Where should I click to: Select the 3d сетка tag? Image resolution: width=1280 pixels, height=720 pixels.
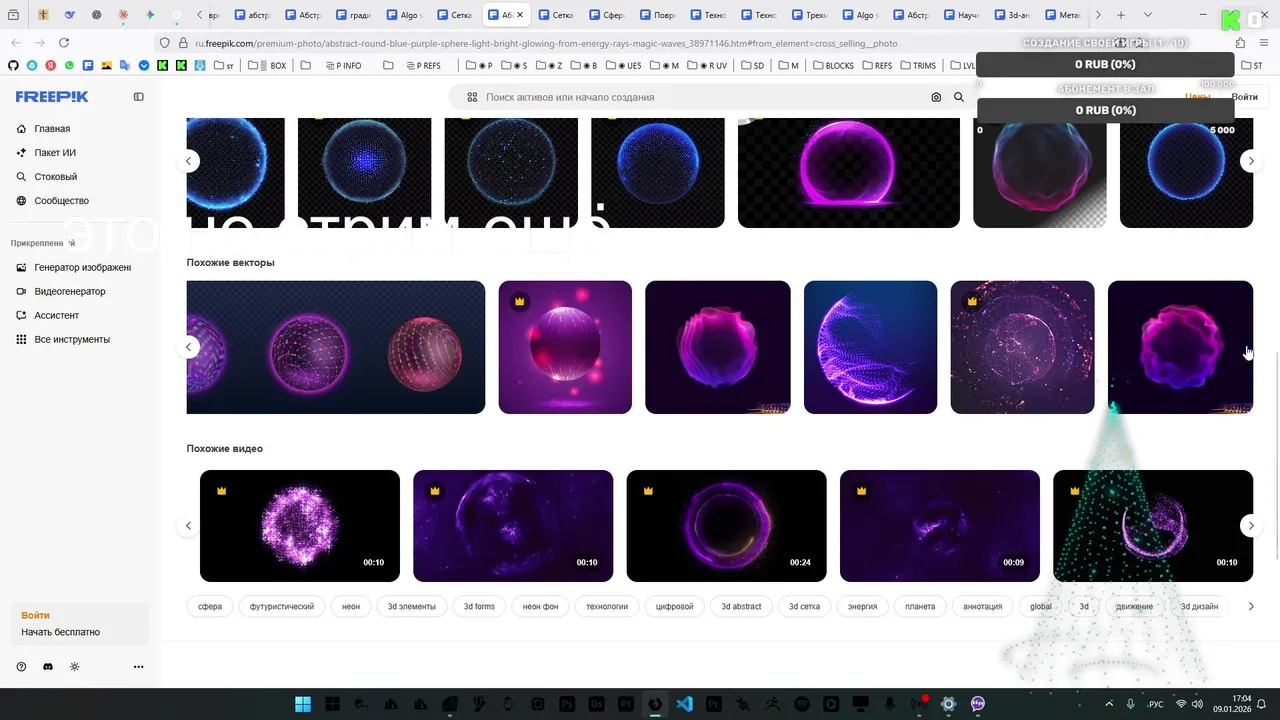point(804,606)
